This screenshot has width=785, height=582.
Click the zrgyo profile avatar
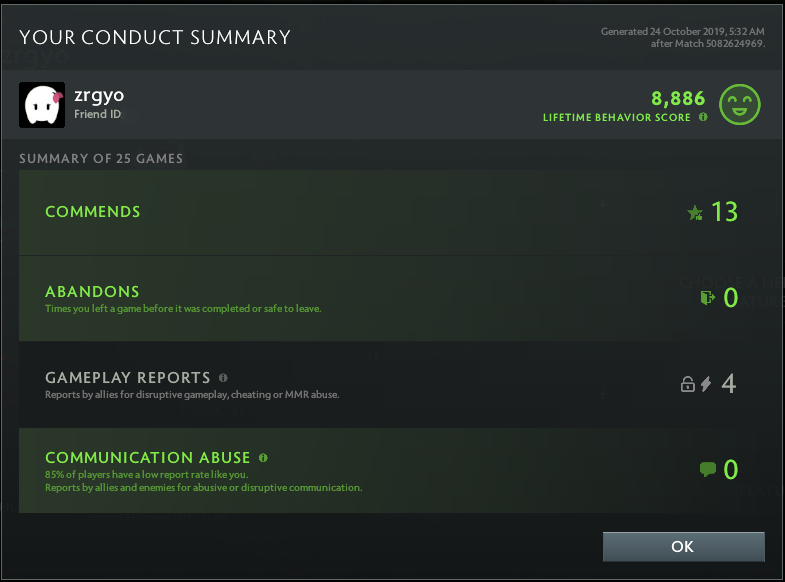point(42,105)
